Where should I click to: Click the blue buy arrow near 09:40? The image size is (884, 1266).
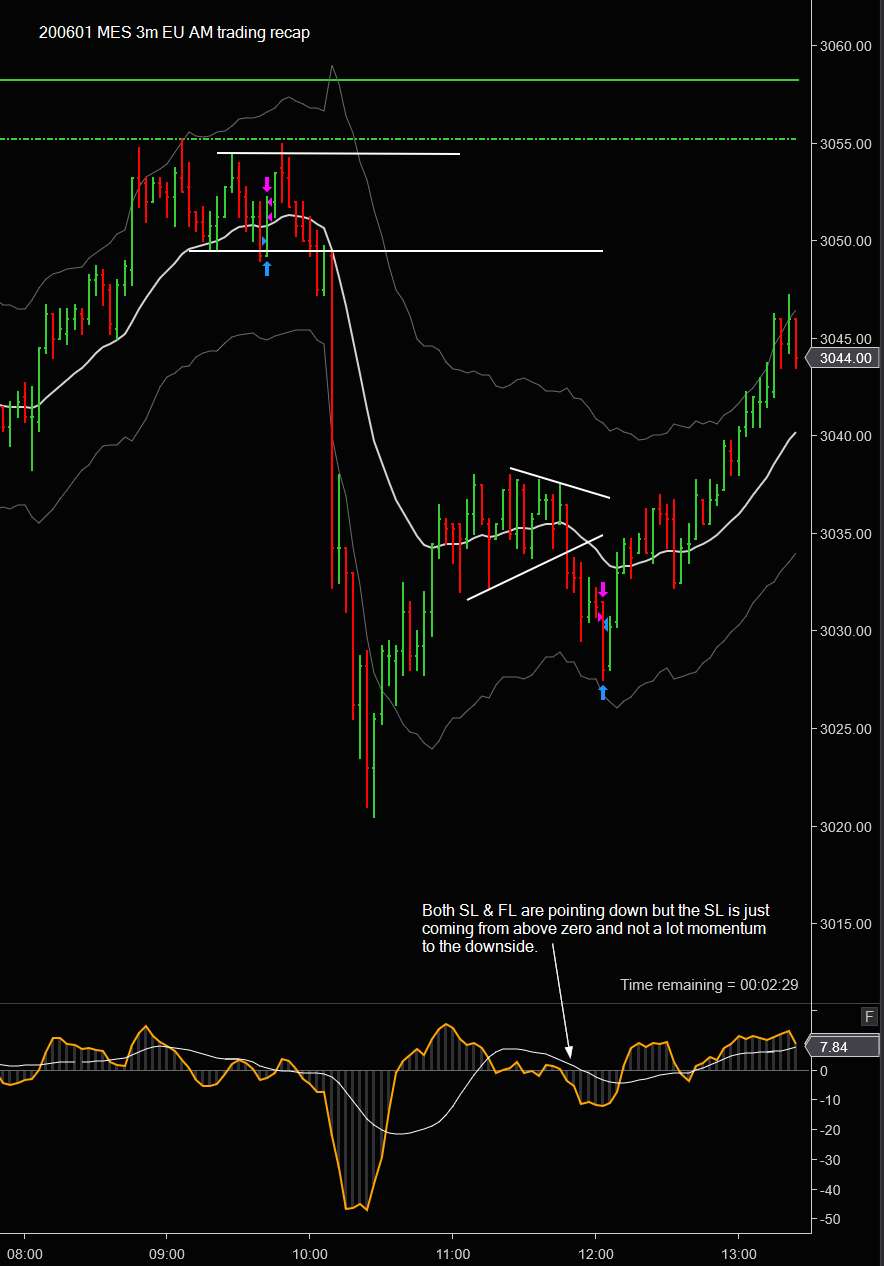point(267,268)
